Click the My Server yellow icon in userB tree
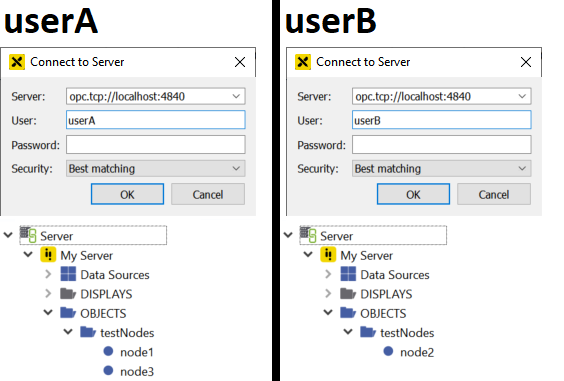The height and width of the screenshot is (381, 564). (328, 255)
